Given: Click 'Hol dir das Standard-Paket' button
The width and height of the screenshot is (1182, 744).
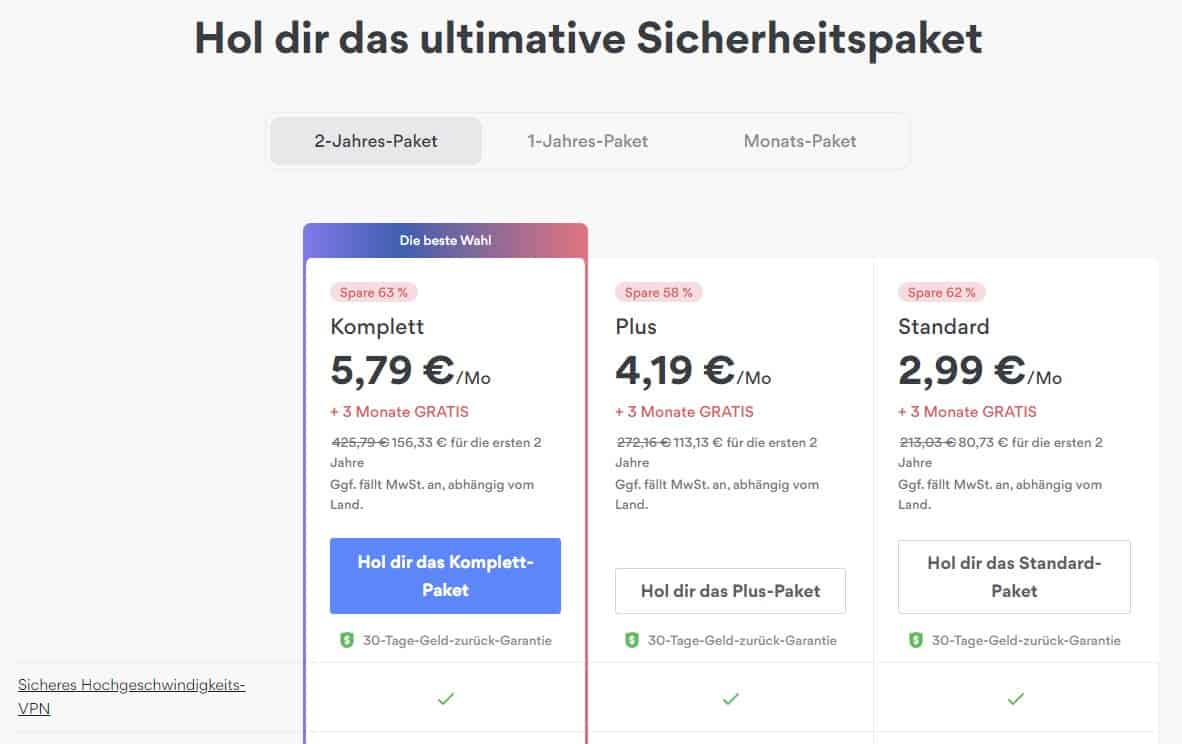Looking at the screenshot, I should (1014, 577).
